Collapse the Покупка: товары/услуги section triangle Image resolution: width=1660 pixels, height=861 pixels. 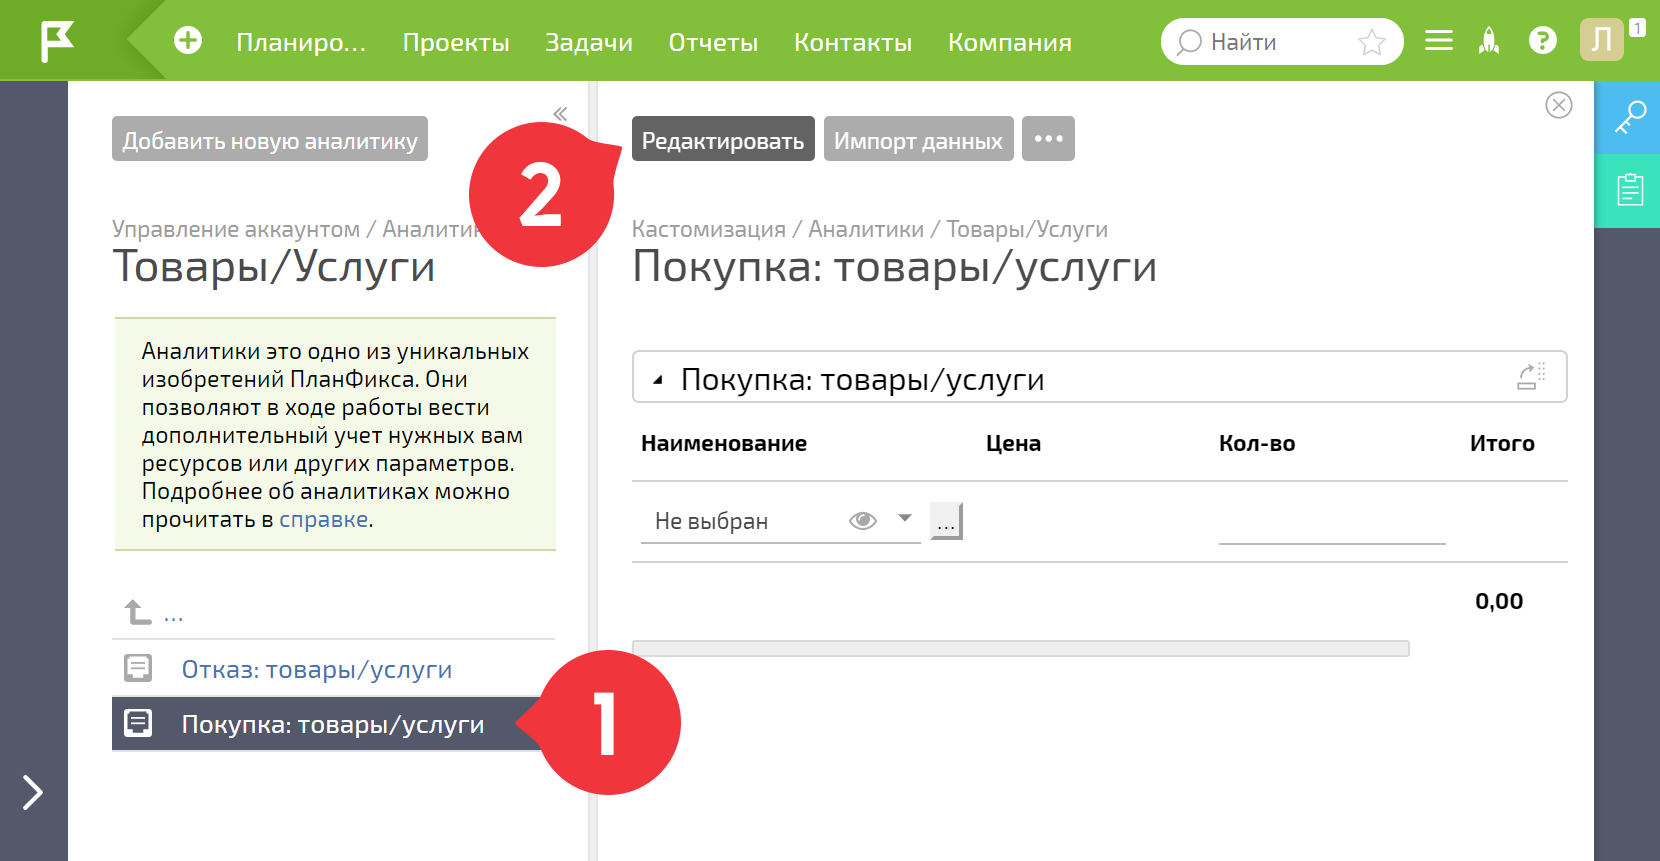658,380
